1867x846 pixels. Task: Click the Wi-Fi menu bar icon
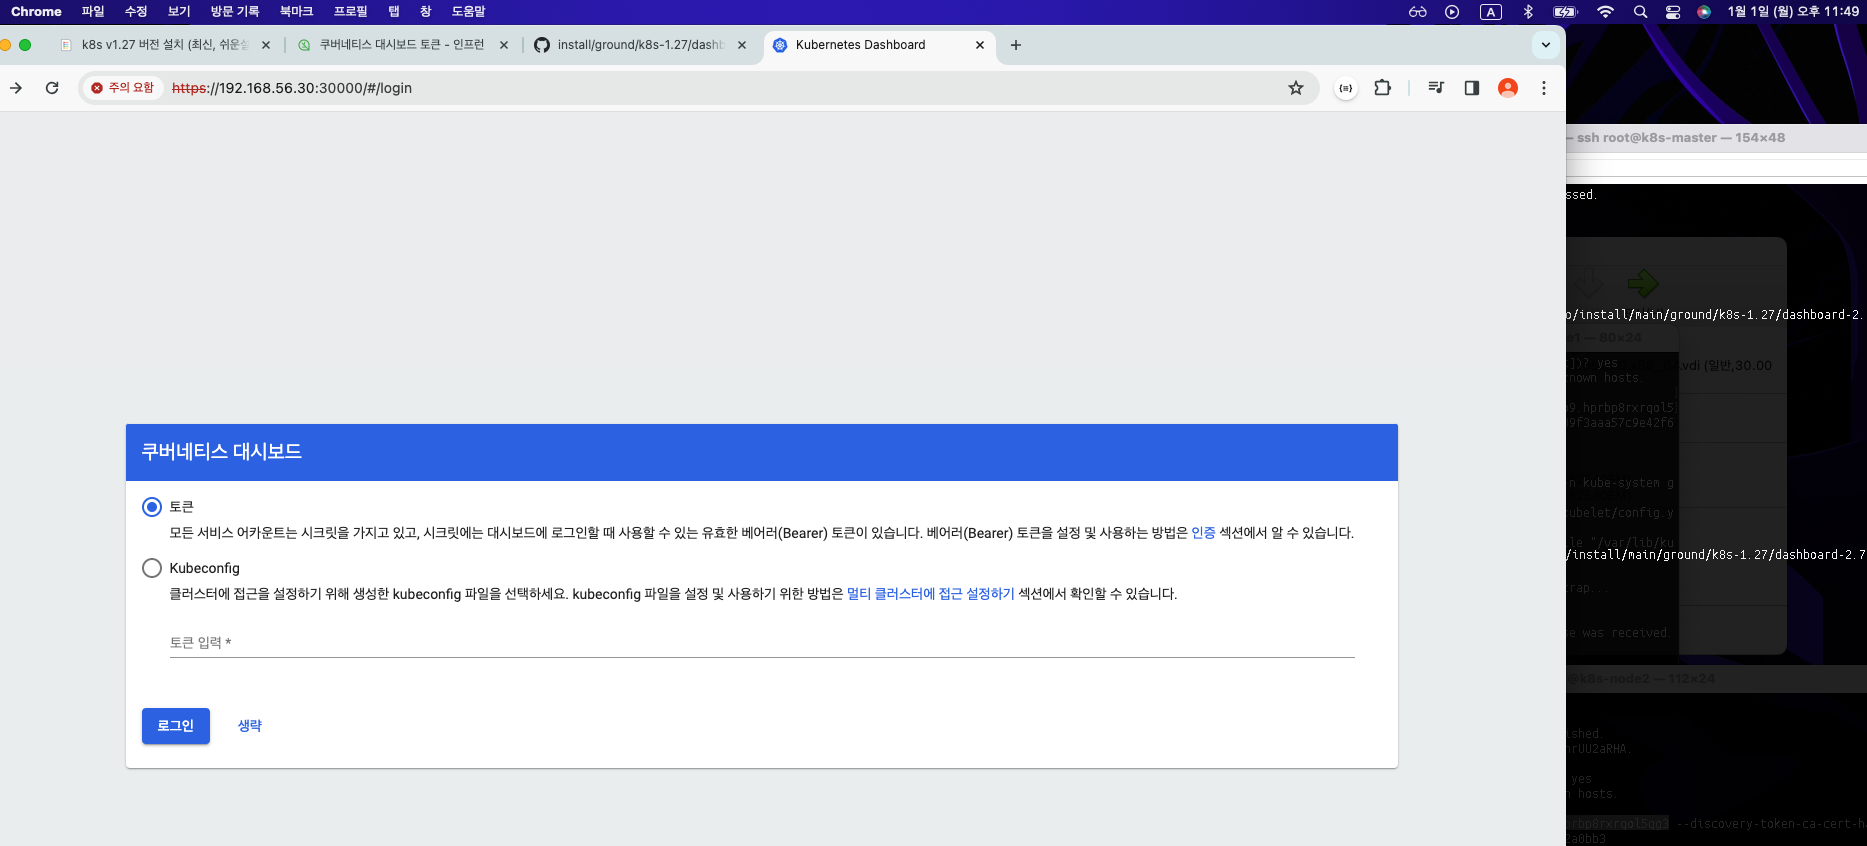pos(1605,12)
